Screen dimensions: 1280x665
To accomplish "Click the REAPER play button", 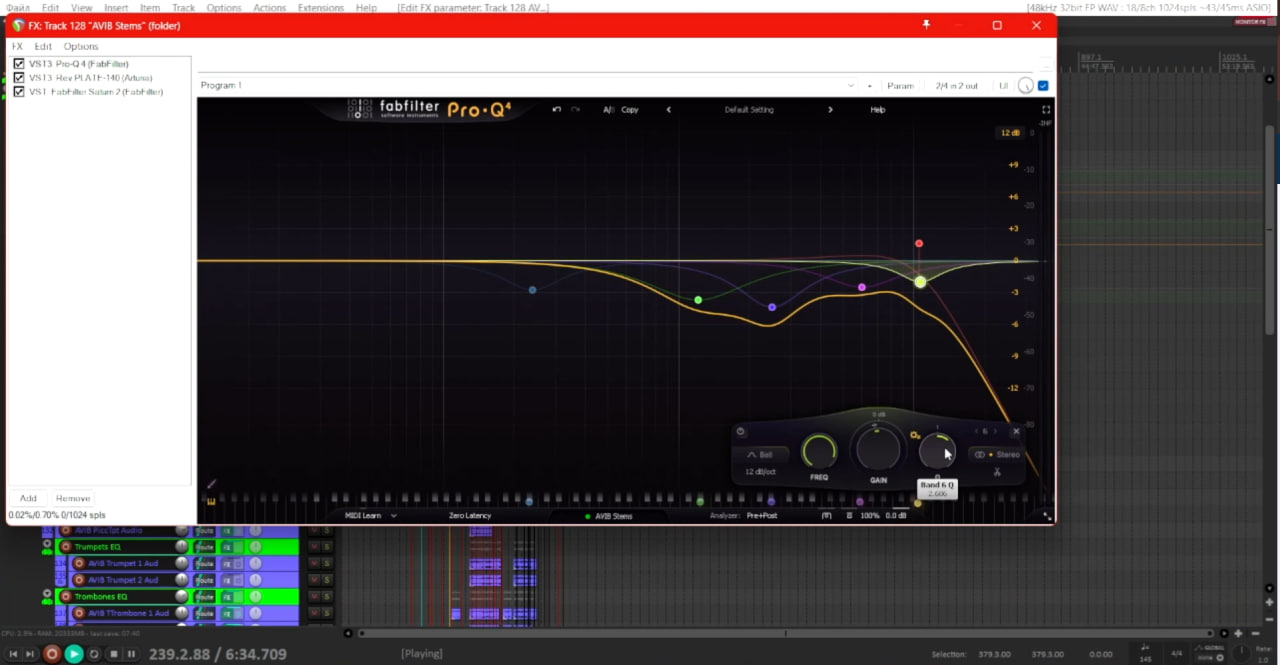I will pyautogui.click(x=73, y=654).
